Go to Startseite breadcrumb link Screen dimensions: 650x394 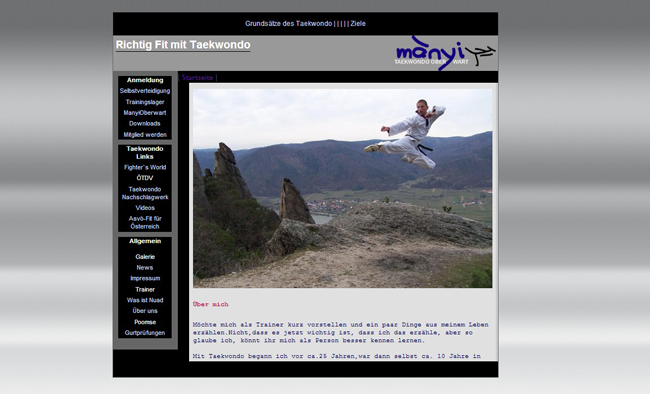[197, 78]
